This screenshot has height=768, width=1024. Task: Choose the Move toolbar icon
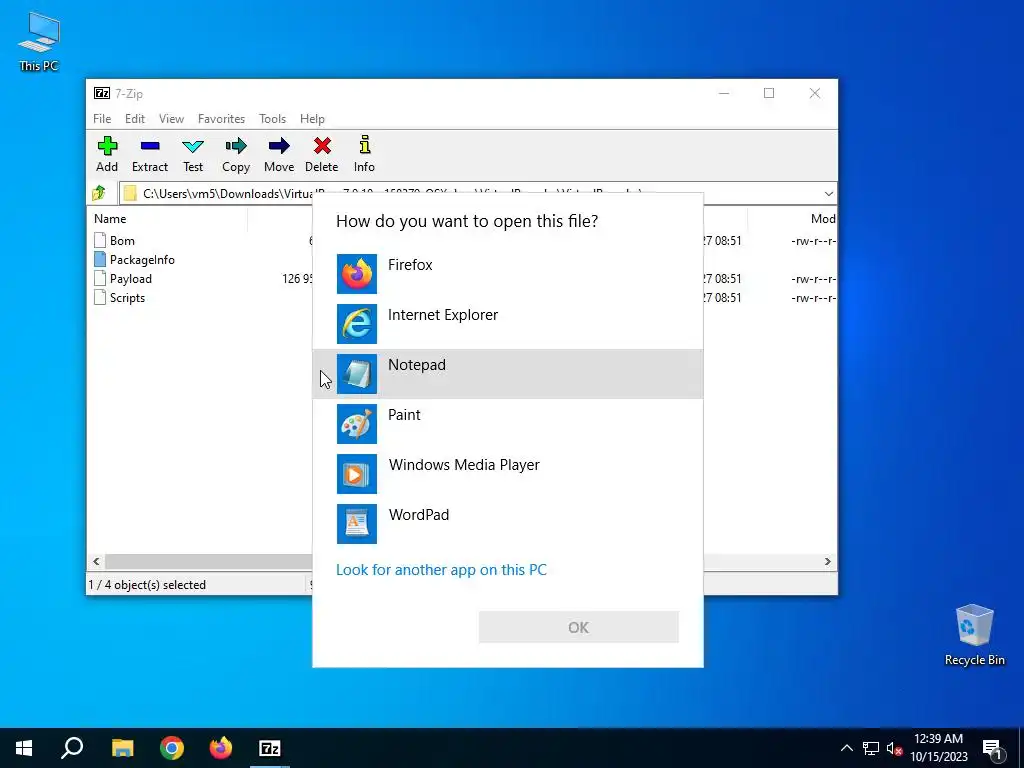(x=279, y=155)
